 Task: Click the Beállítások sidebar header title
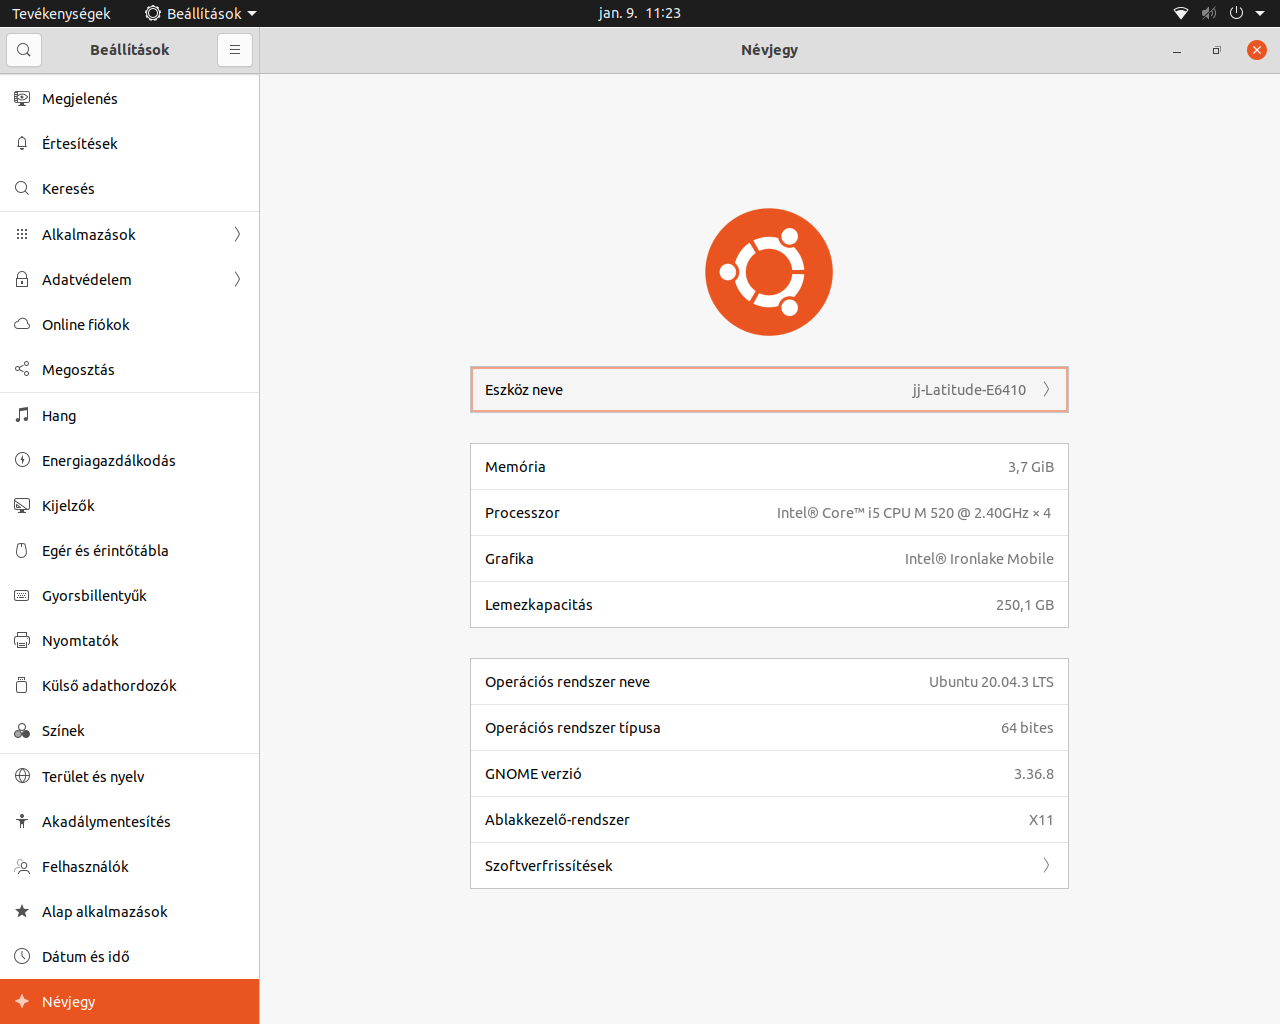130,50
